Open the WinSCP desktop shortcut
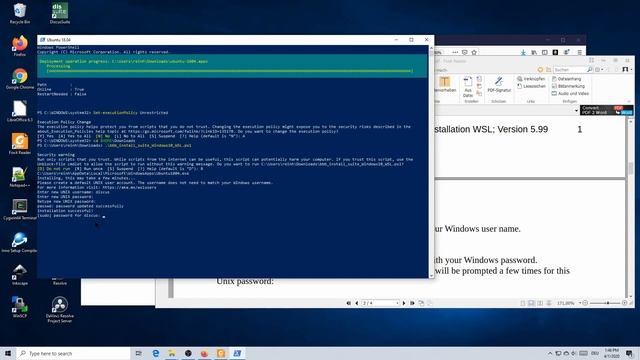Image resolution: width=640 pixels, height=360 pixels. click(20, 307)
